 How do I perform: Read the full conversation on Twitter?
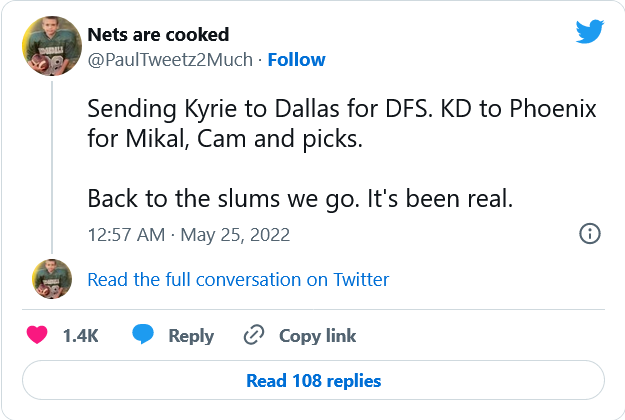[238, 279]
